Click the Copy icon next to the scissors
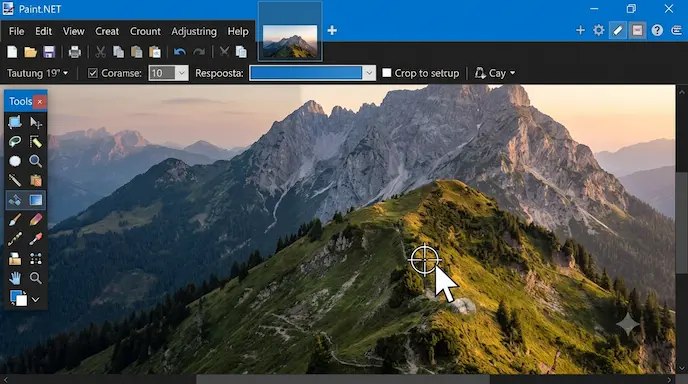 pyautogui.click(x=118, y=52)
